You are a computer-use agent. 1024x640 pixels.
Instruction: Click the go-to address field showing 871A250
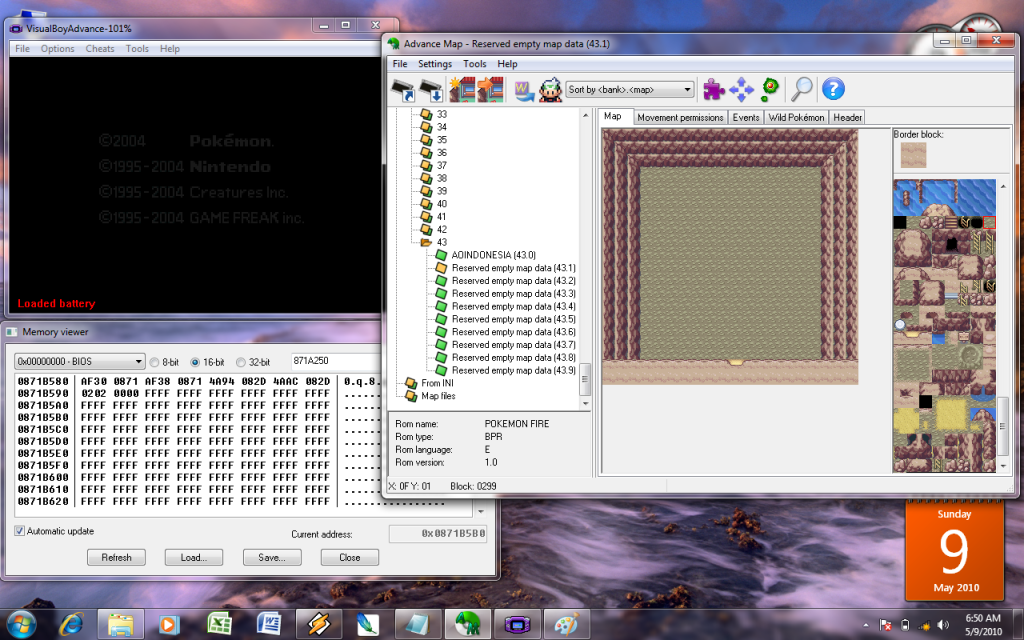[335, 361]
